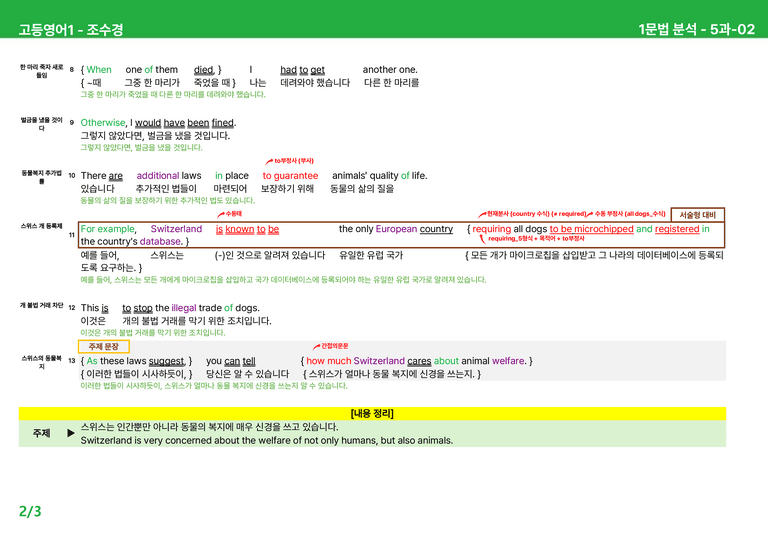Click sentence number 9
Image resolution: width=768 pixels, height=543 pixels.
pos(72,122)
